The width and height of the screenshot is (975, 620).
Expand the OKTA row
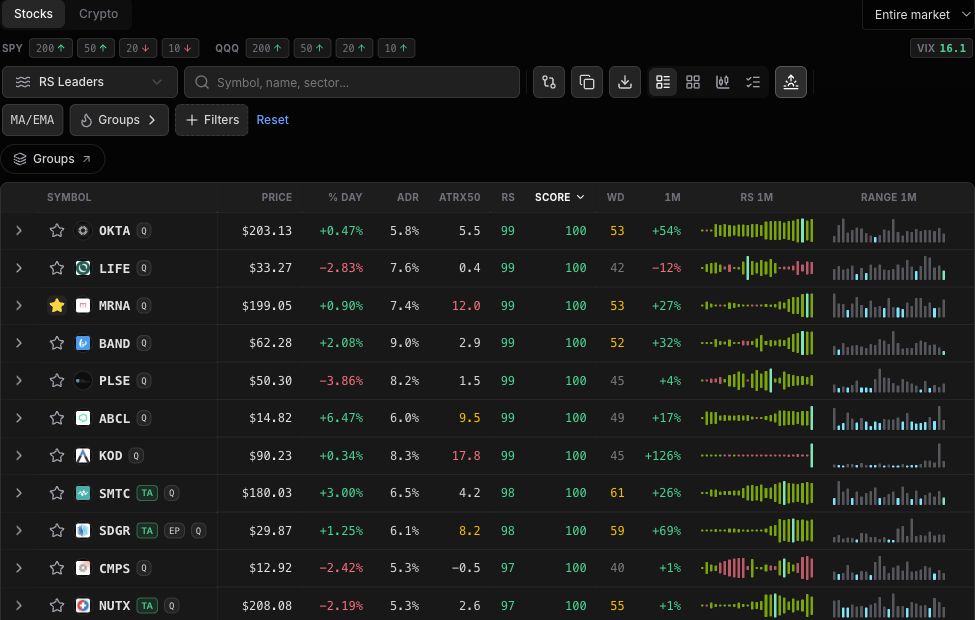(x=19, y=231)
